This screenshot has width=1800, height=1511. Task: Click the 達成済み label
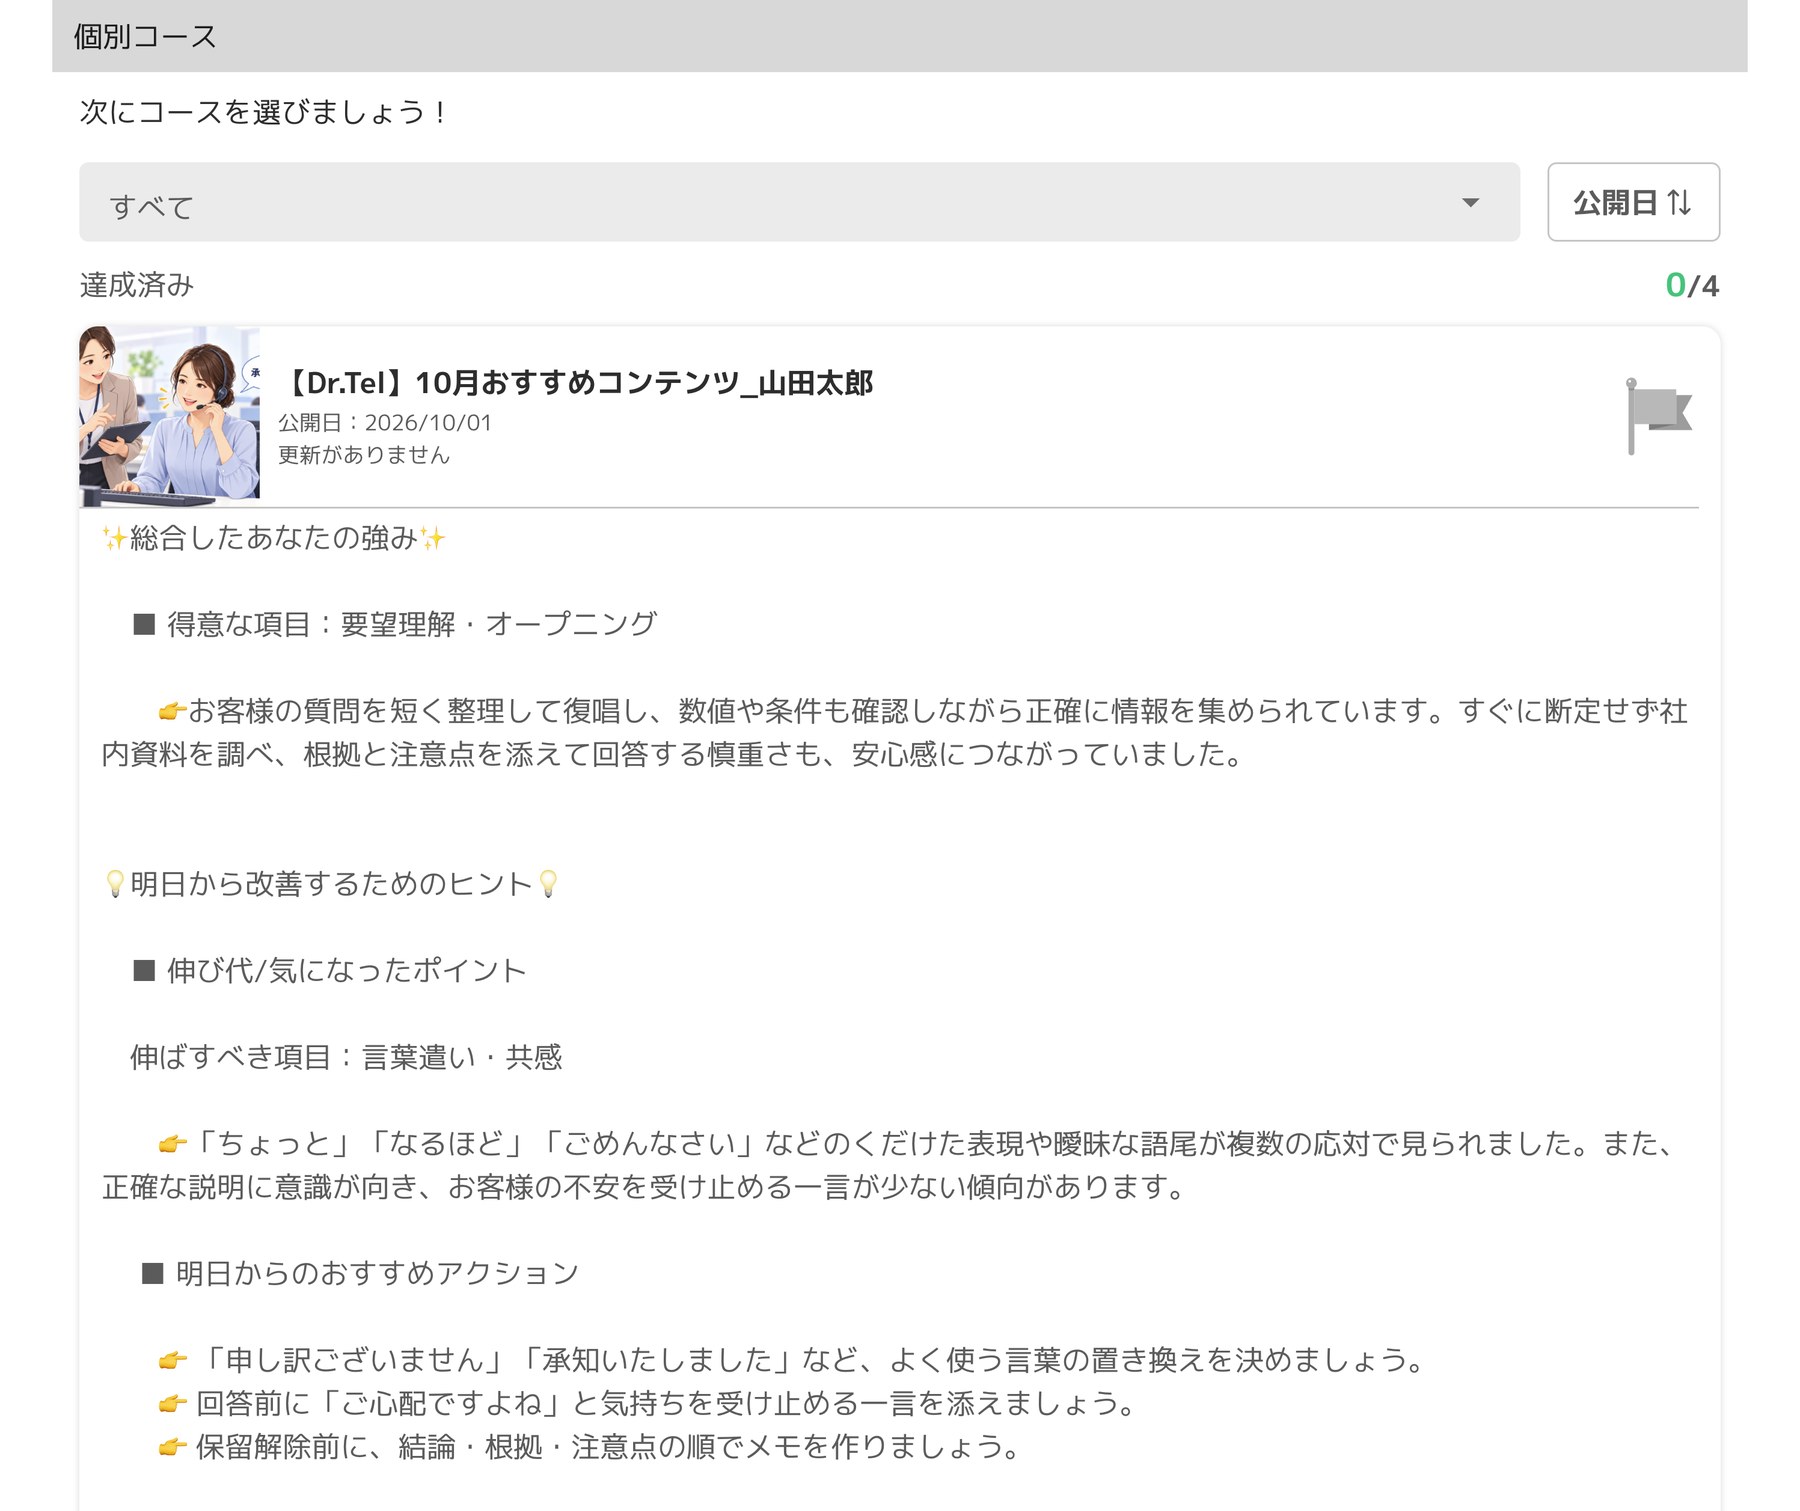pos(137,285)
